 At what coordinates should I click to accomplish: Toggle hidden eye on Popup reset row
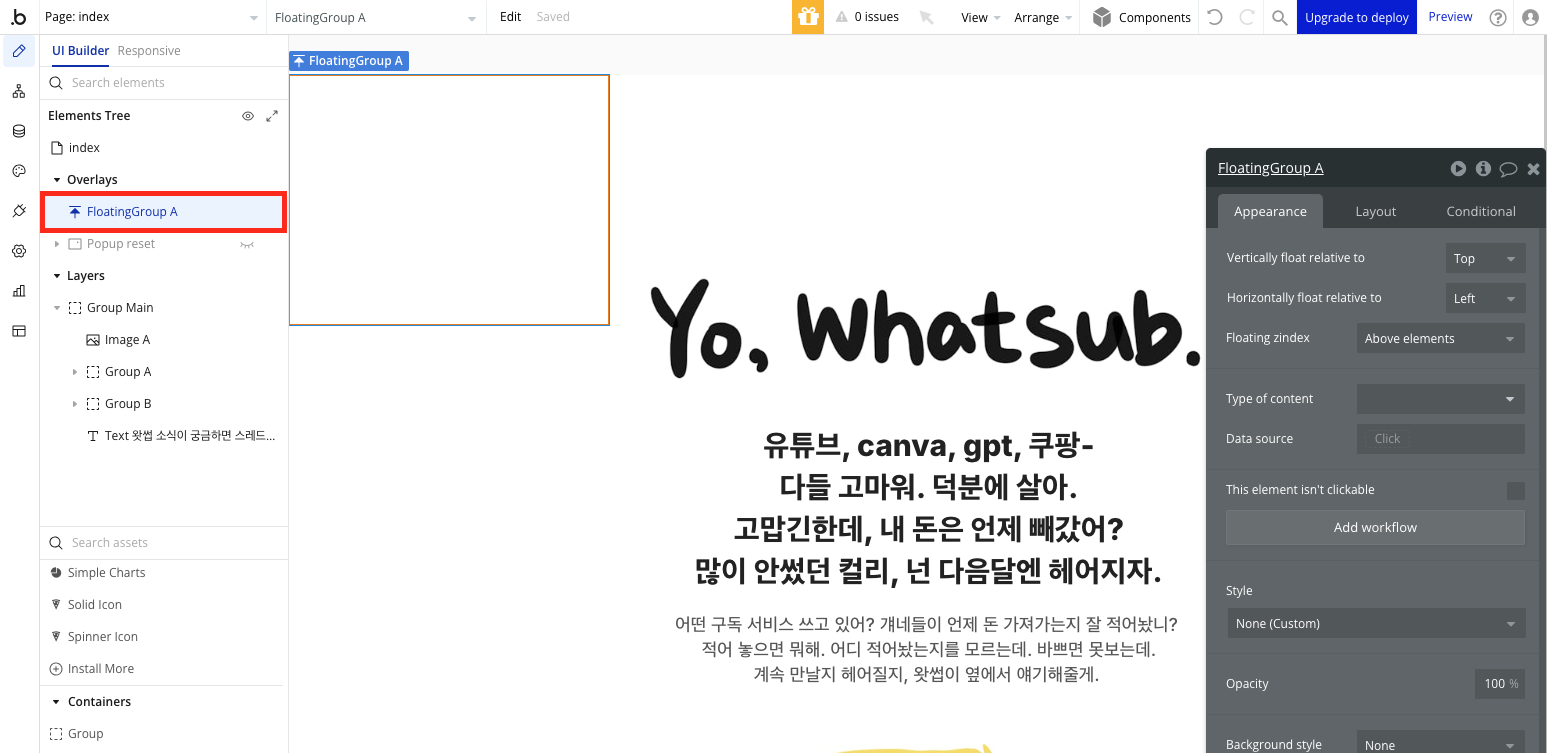pyautogui.click(x=247, y=244)
